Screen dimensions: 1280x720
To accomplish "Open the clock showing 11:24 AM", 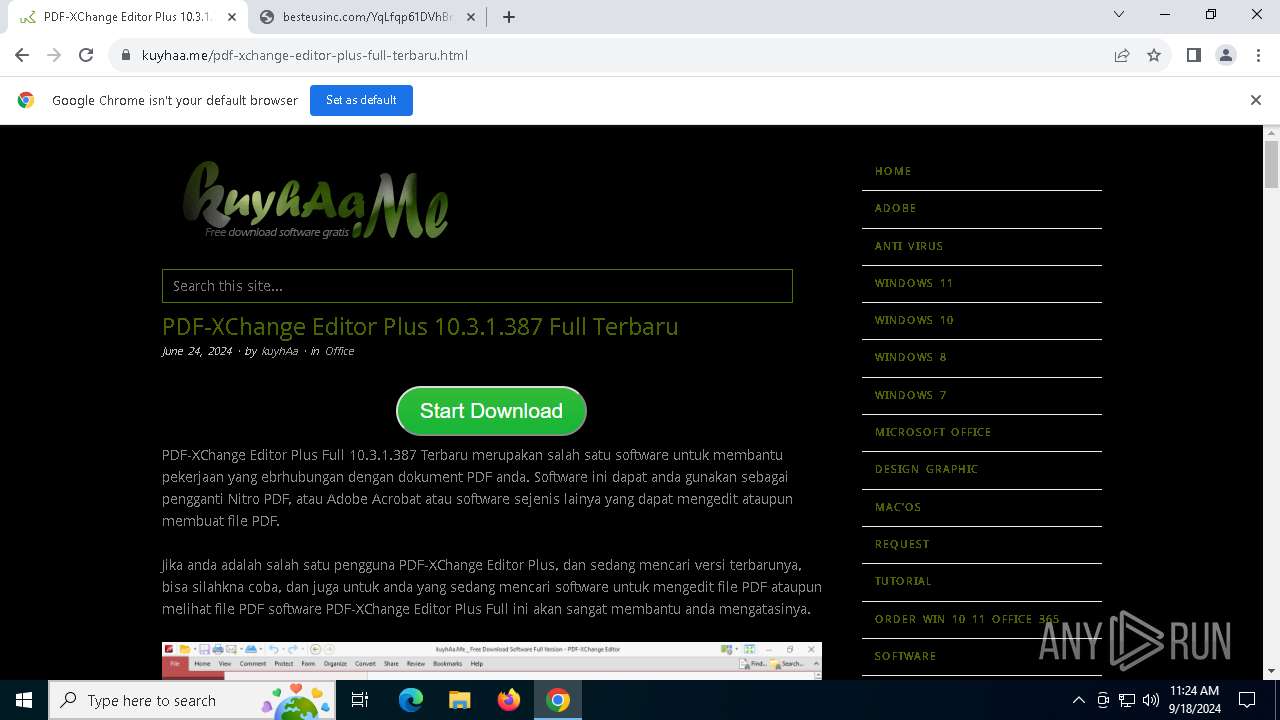I will 1195,700.
